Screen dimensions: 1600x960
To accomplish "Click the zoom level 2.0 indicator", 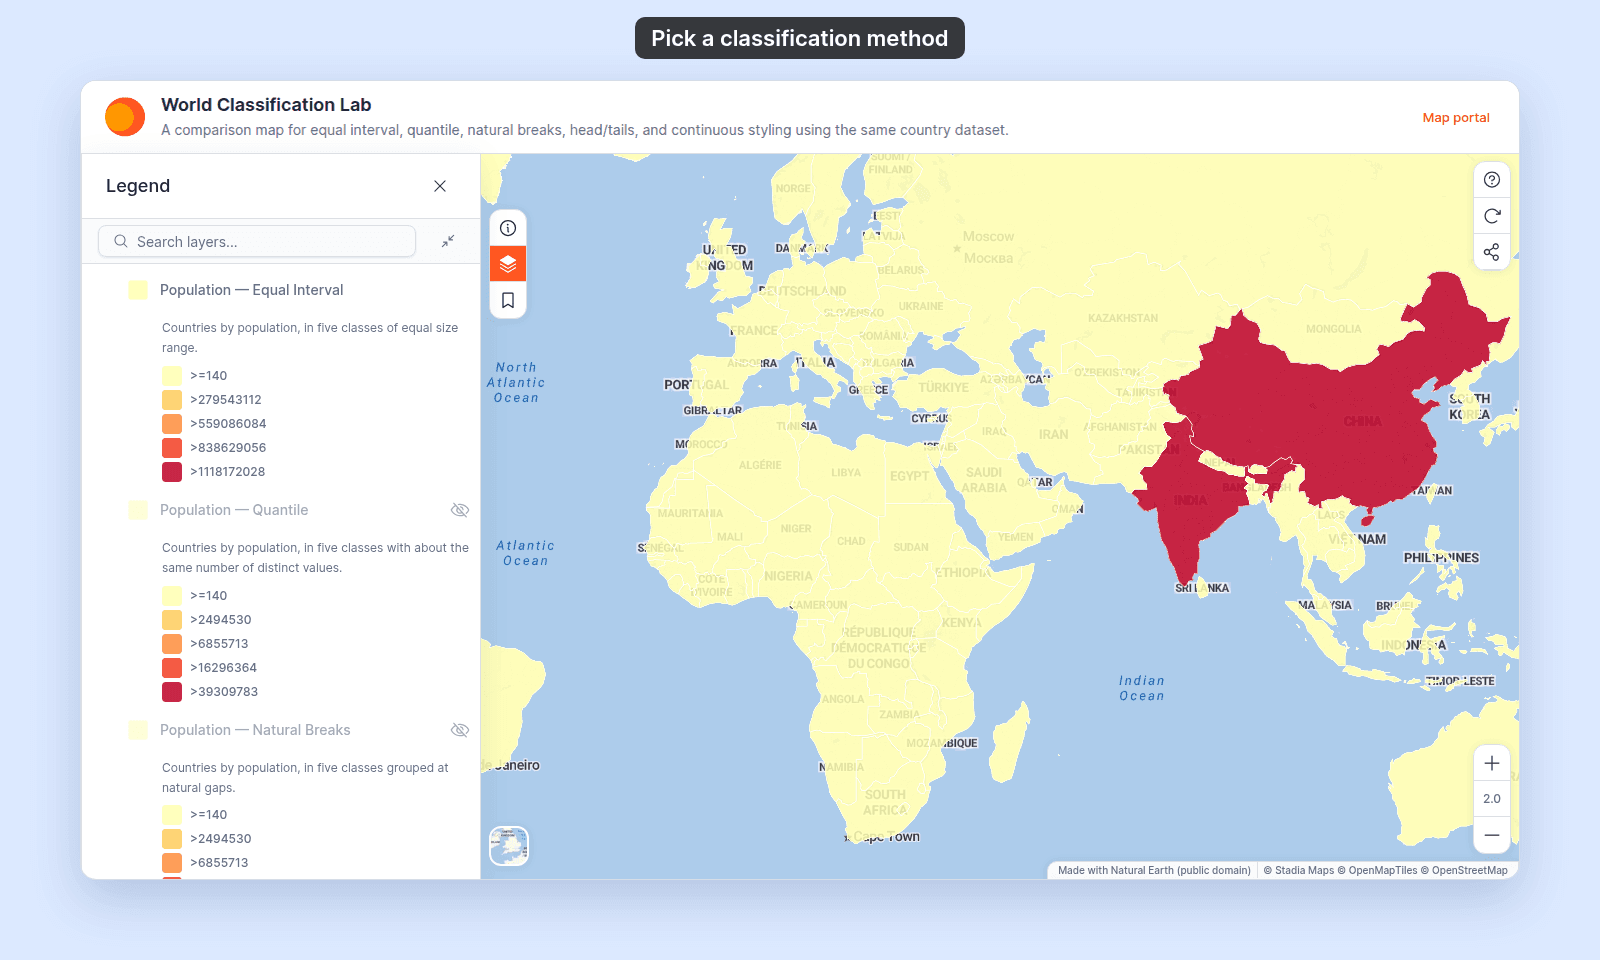I will 1492,799.
